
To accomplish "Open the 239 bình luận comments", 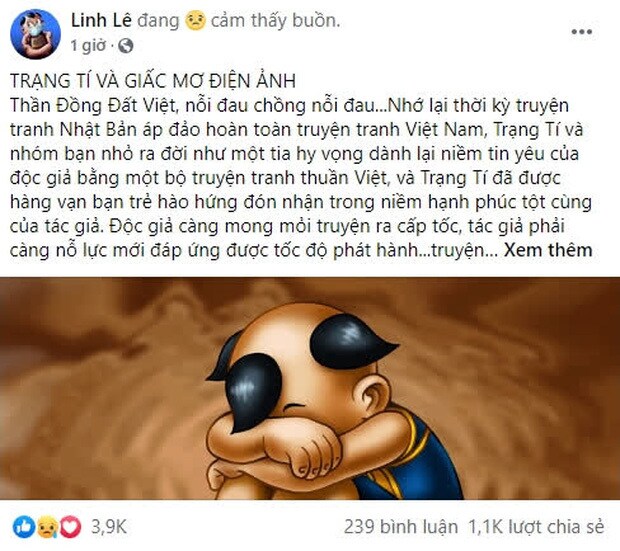I will coord(401,527).
